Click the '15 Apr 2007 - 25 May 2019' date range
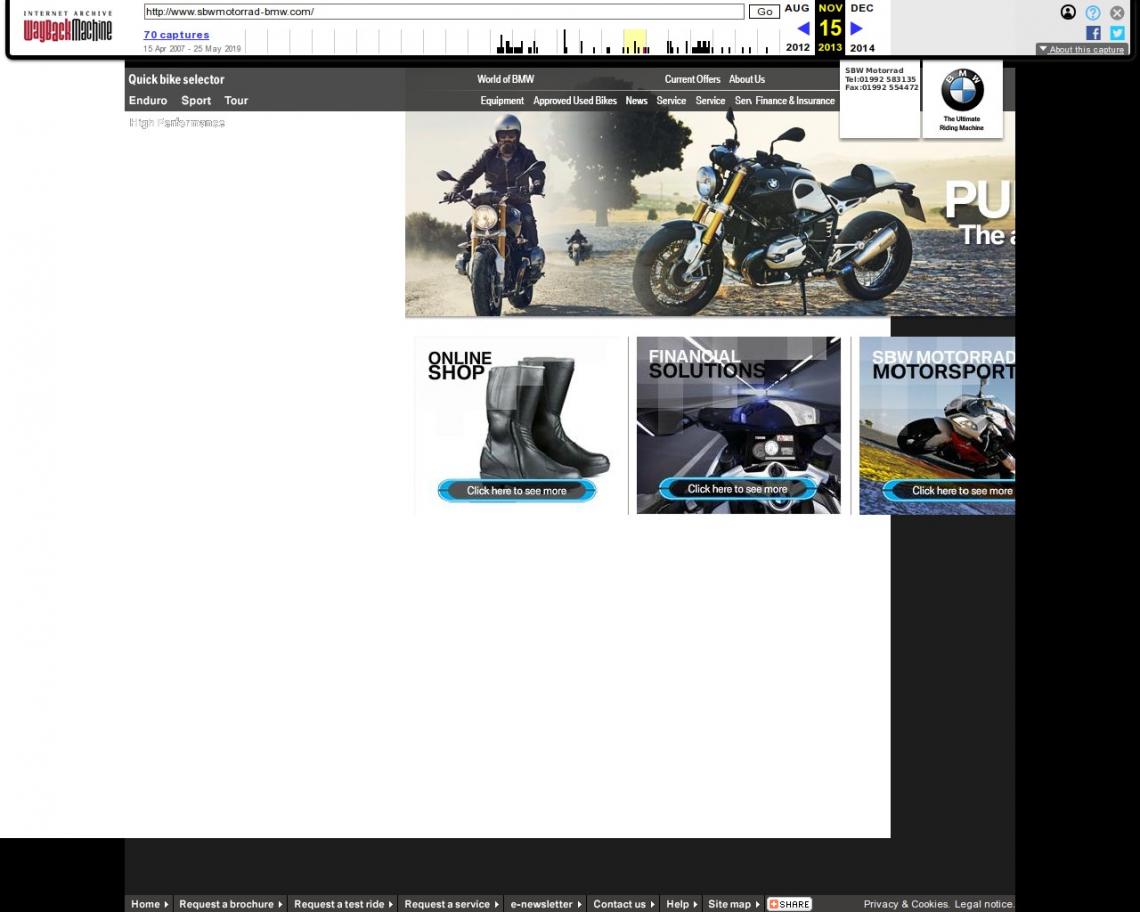This screenshot has height=912, width=1140. point(192,49)
